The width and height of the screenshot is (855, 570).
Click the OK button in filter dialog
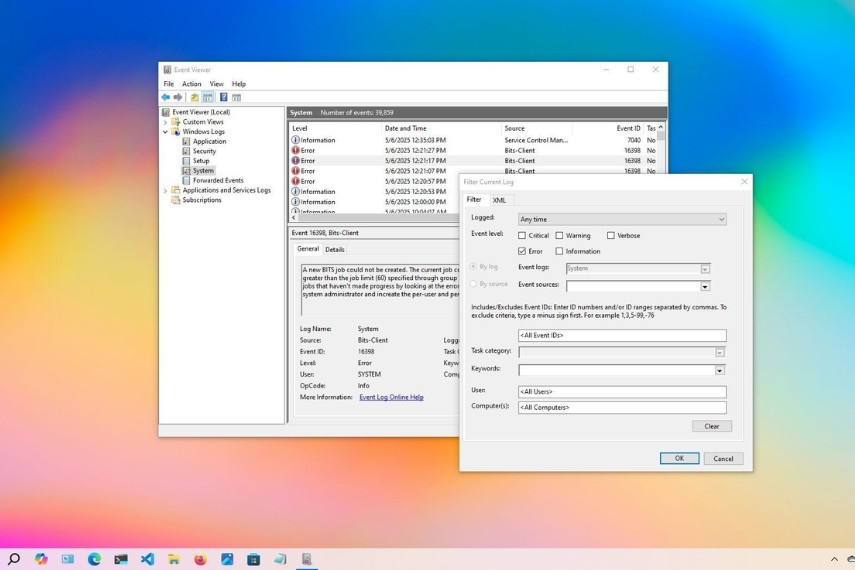coord(679,459)
